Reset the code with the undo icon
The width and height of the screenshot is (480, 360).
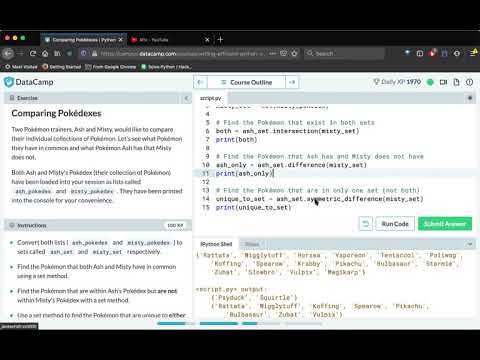(366, 224)
